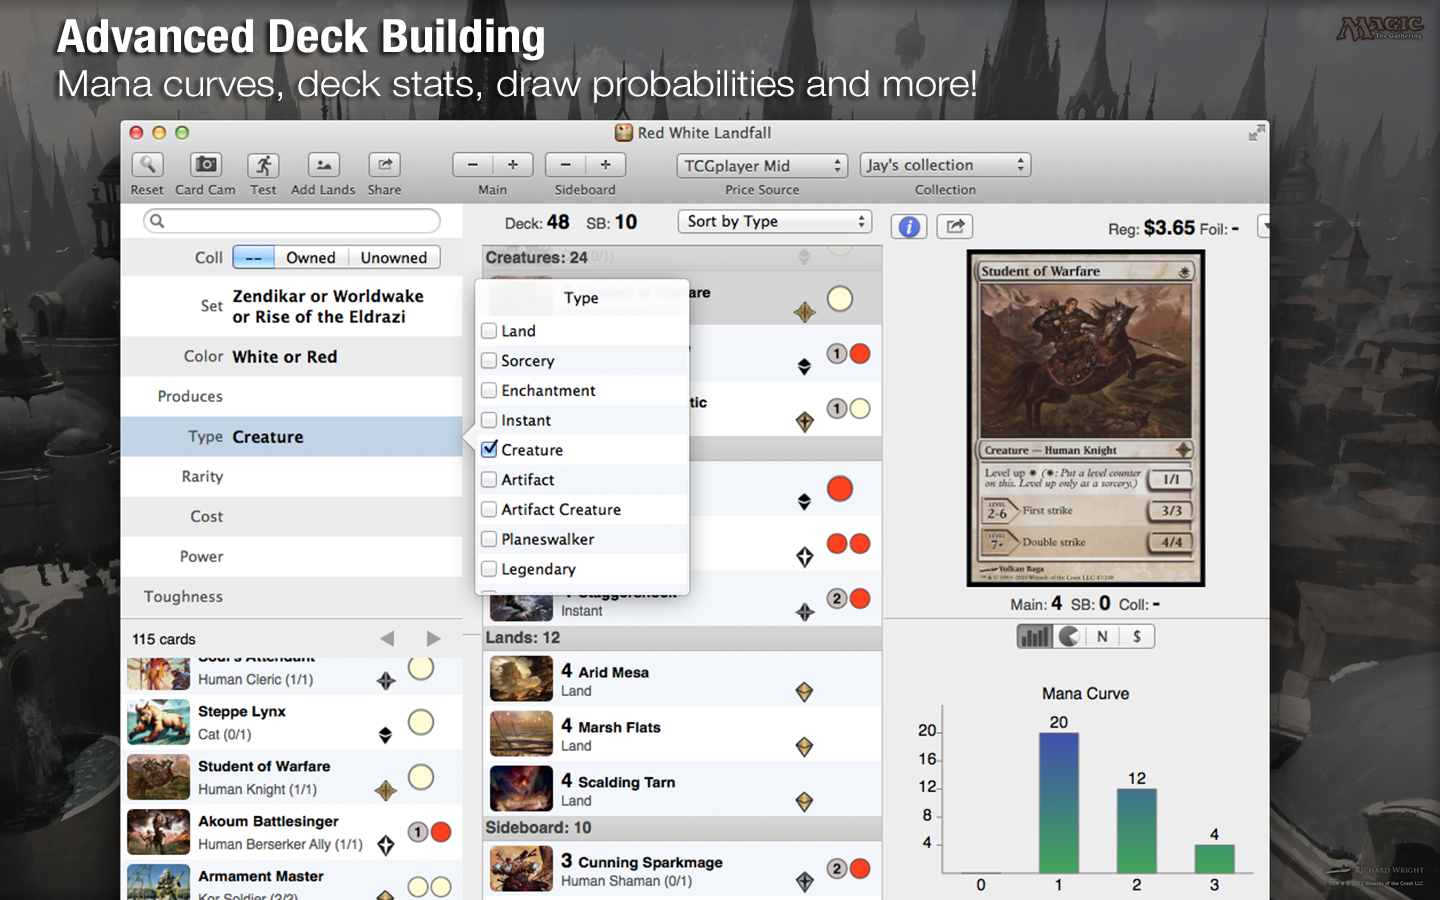The image size is (1440, 900).
Task: Click the Main deck plus button
Action: click(x=512, y=165)
